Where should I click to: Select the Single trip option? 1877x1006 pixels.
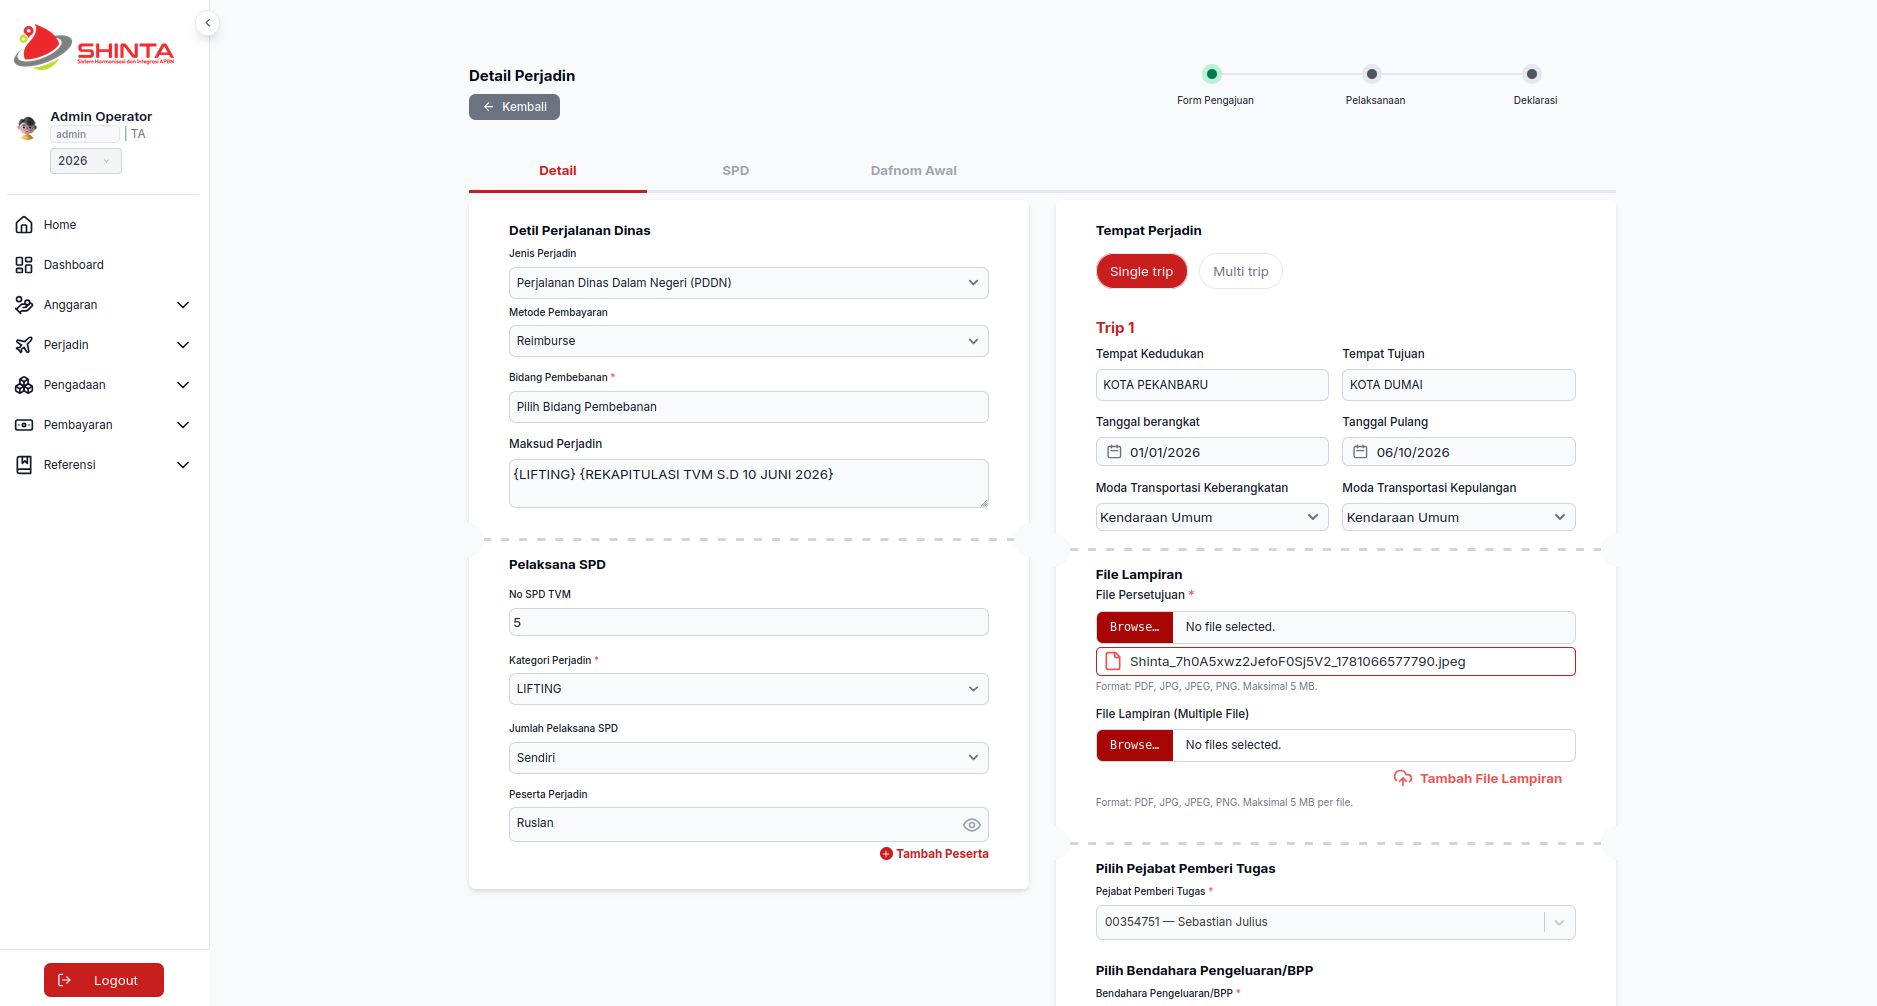[x=1141, y=271]
